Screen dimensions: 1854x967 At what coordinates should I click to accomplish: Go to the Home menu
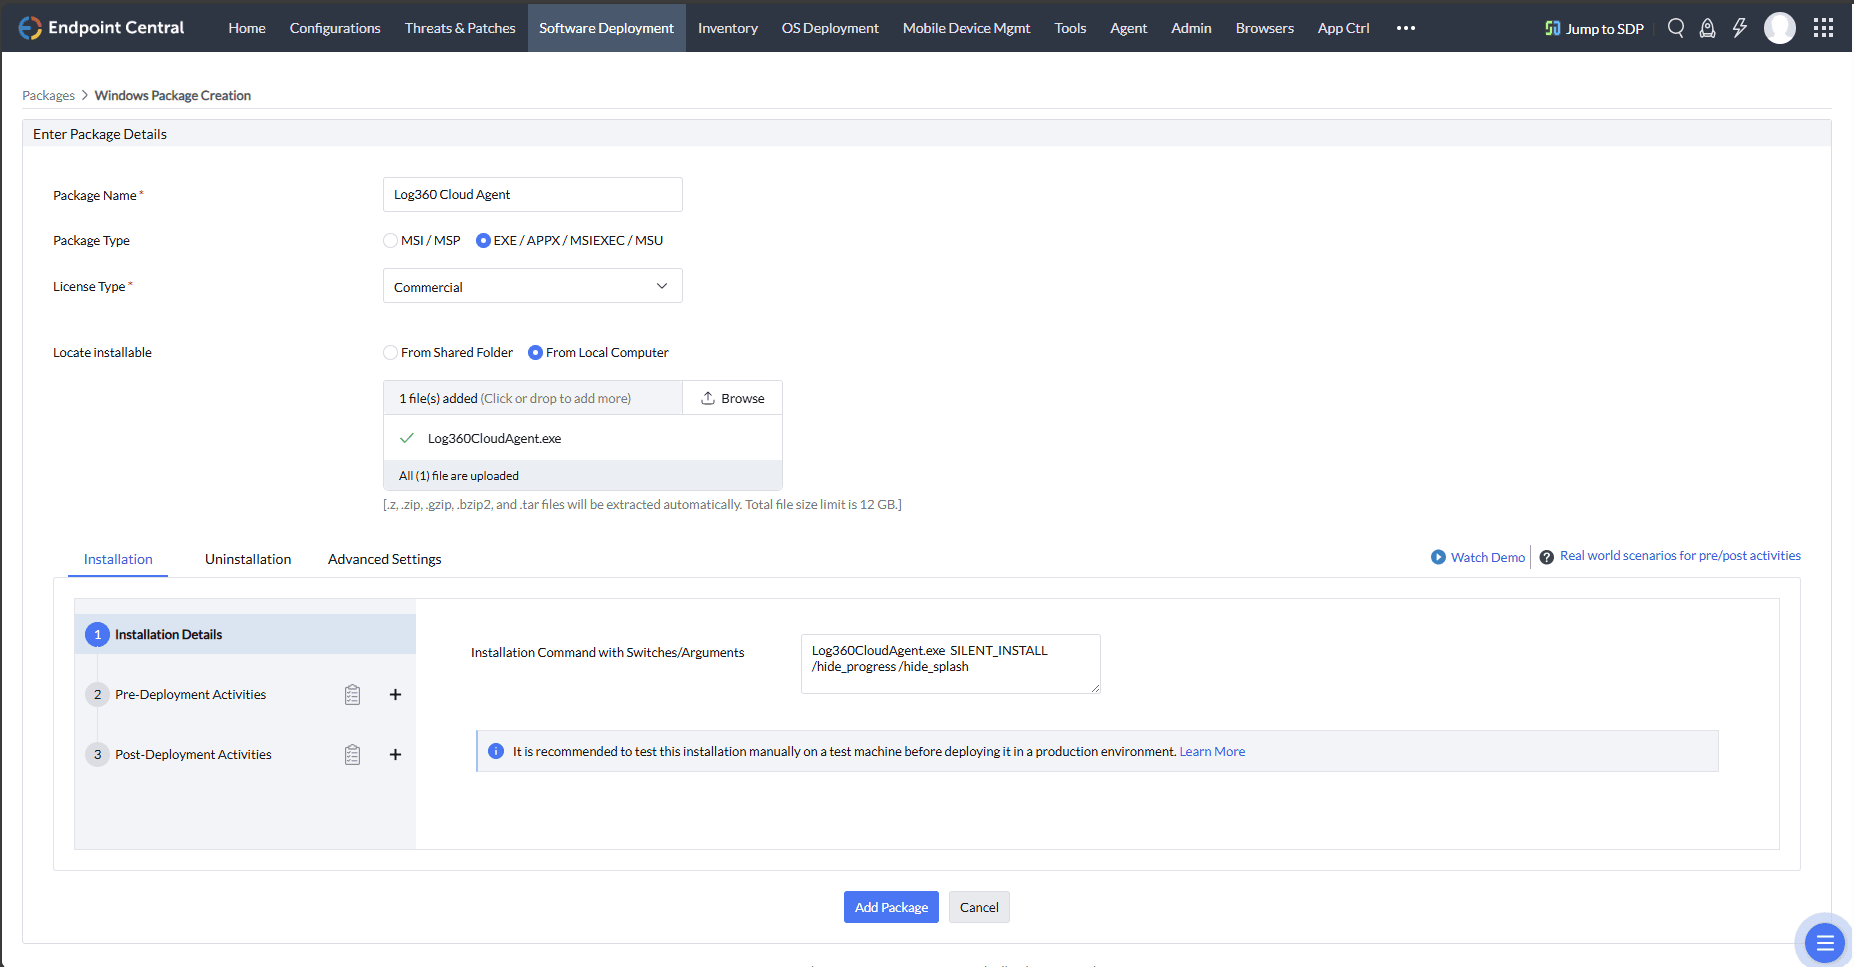pyautogui.click(x=247, y=28)
